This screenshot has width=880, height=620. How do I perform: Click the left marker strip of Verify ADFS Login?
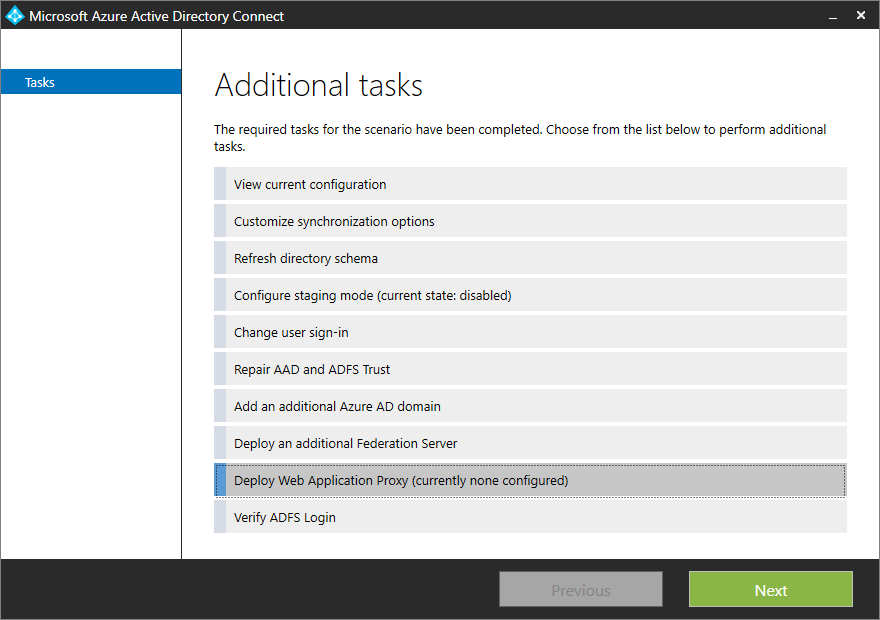coord(220,517)
